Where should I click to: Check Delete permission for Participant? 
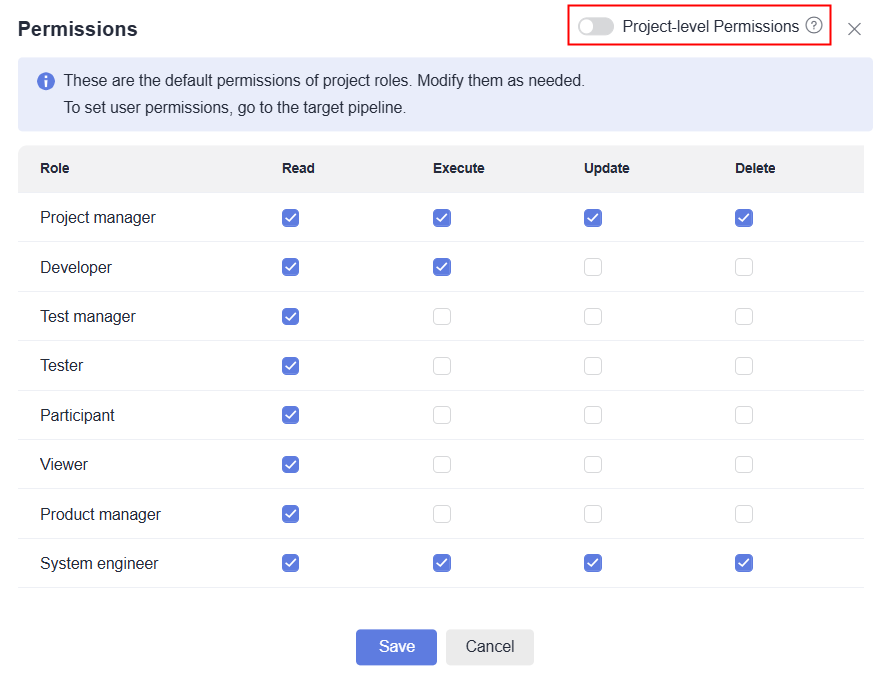tap(744, 415)
